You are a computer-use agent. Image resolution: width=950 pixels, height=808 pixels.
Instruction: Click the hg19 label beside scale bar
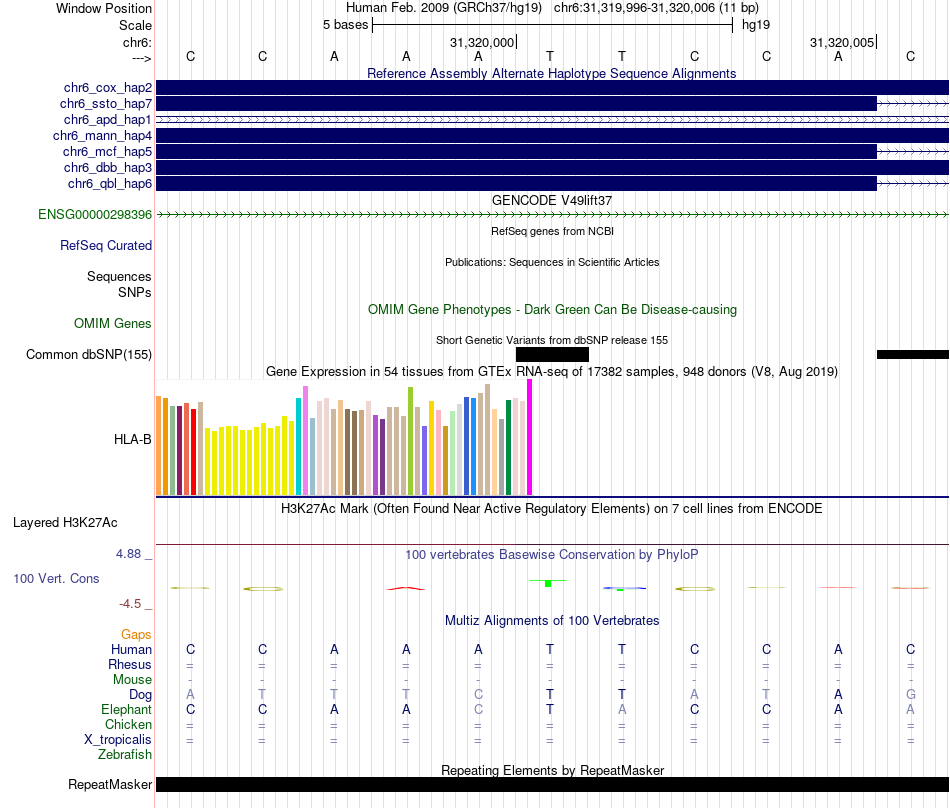coord(756,25)
